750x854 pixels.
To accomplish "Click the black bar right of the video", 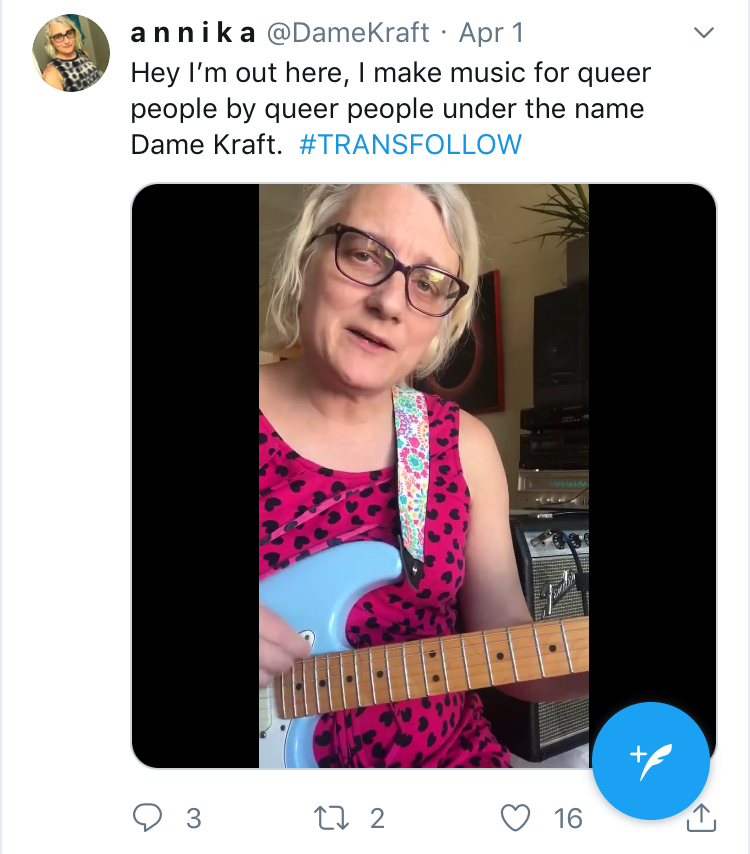I will coord(652,400).
